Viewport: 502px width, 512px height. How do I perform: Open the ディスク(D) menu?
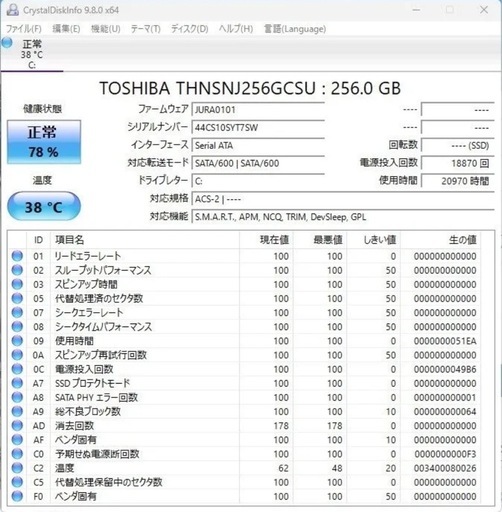click(190, 29)
